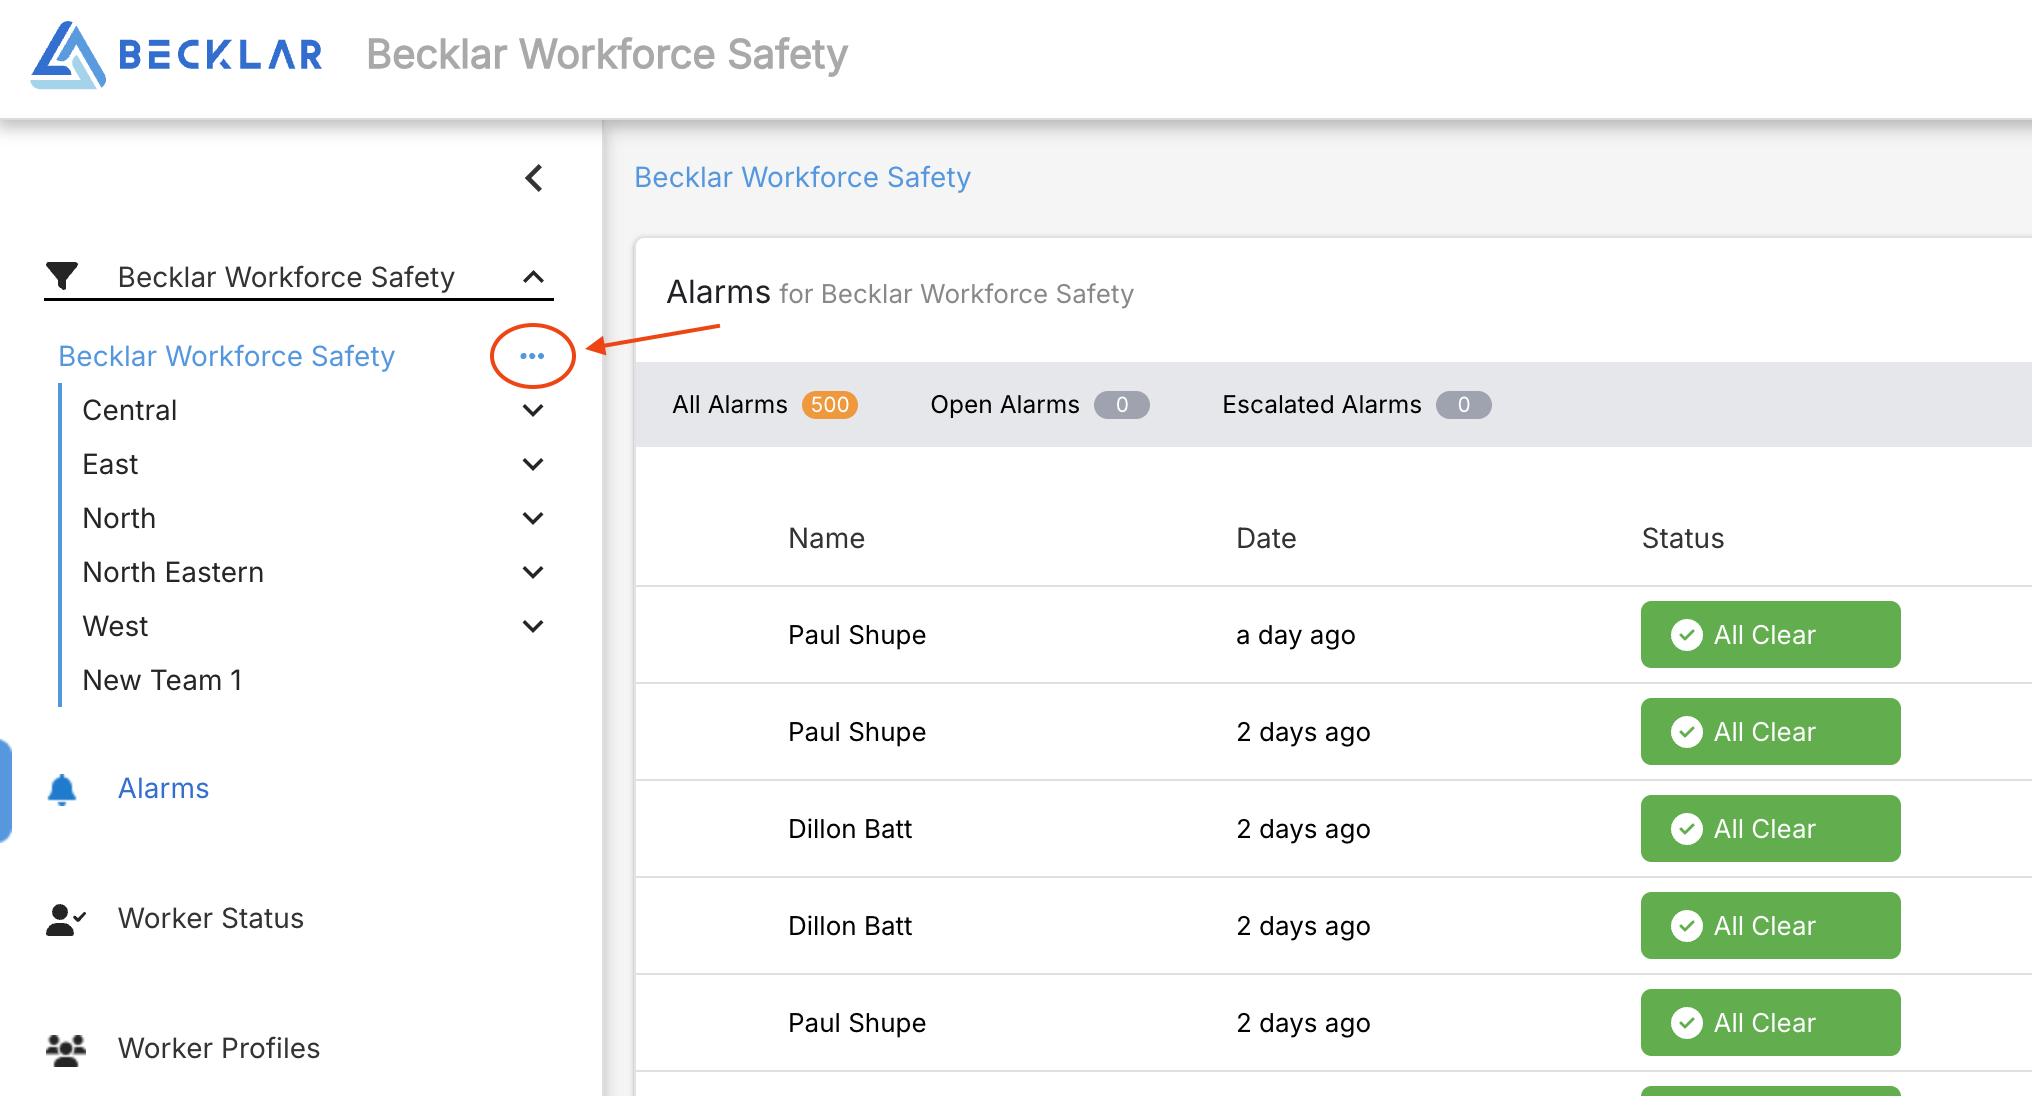
Task: Select East in the team tree
Action: tap(110, 464)
